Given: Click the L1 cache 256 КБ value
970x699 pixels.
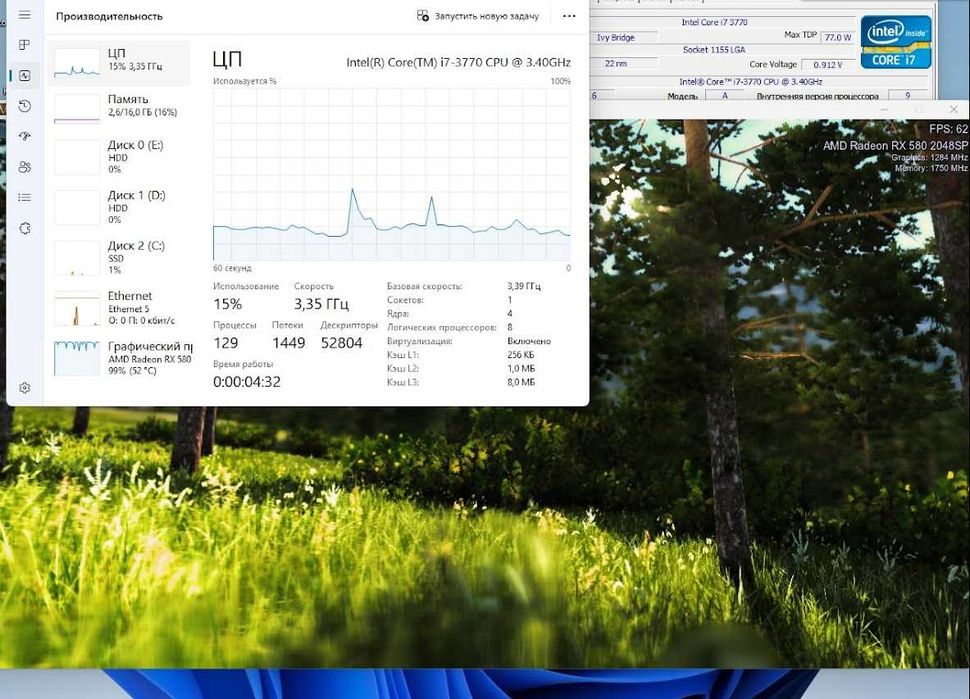Looking at the screenshot, I should point(521,355).
